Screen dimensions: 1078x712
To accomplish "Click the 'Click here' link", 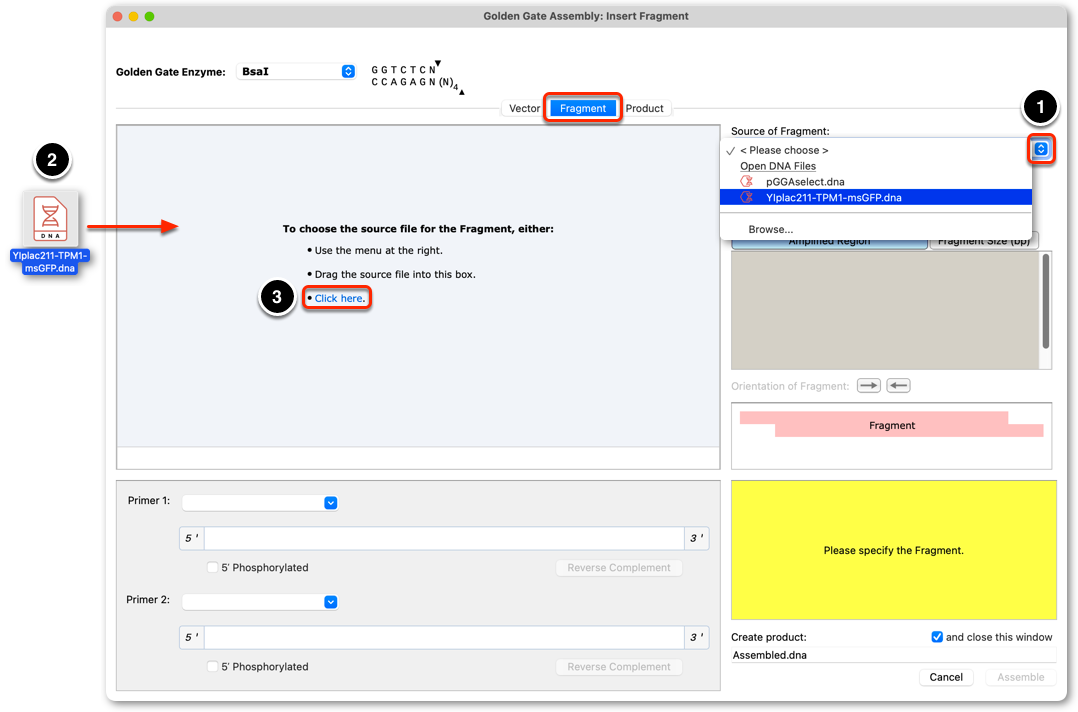I will tap(340, 298).
